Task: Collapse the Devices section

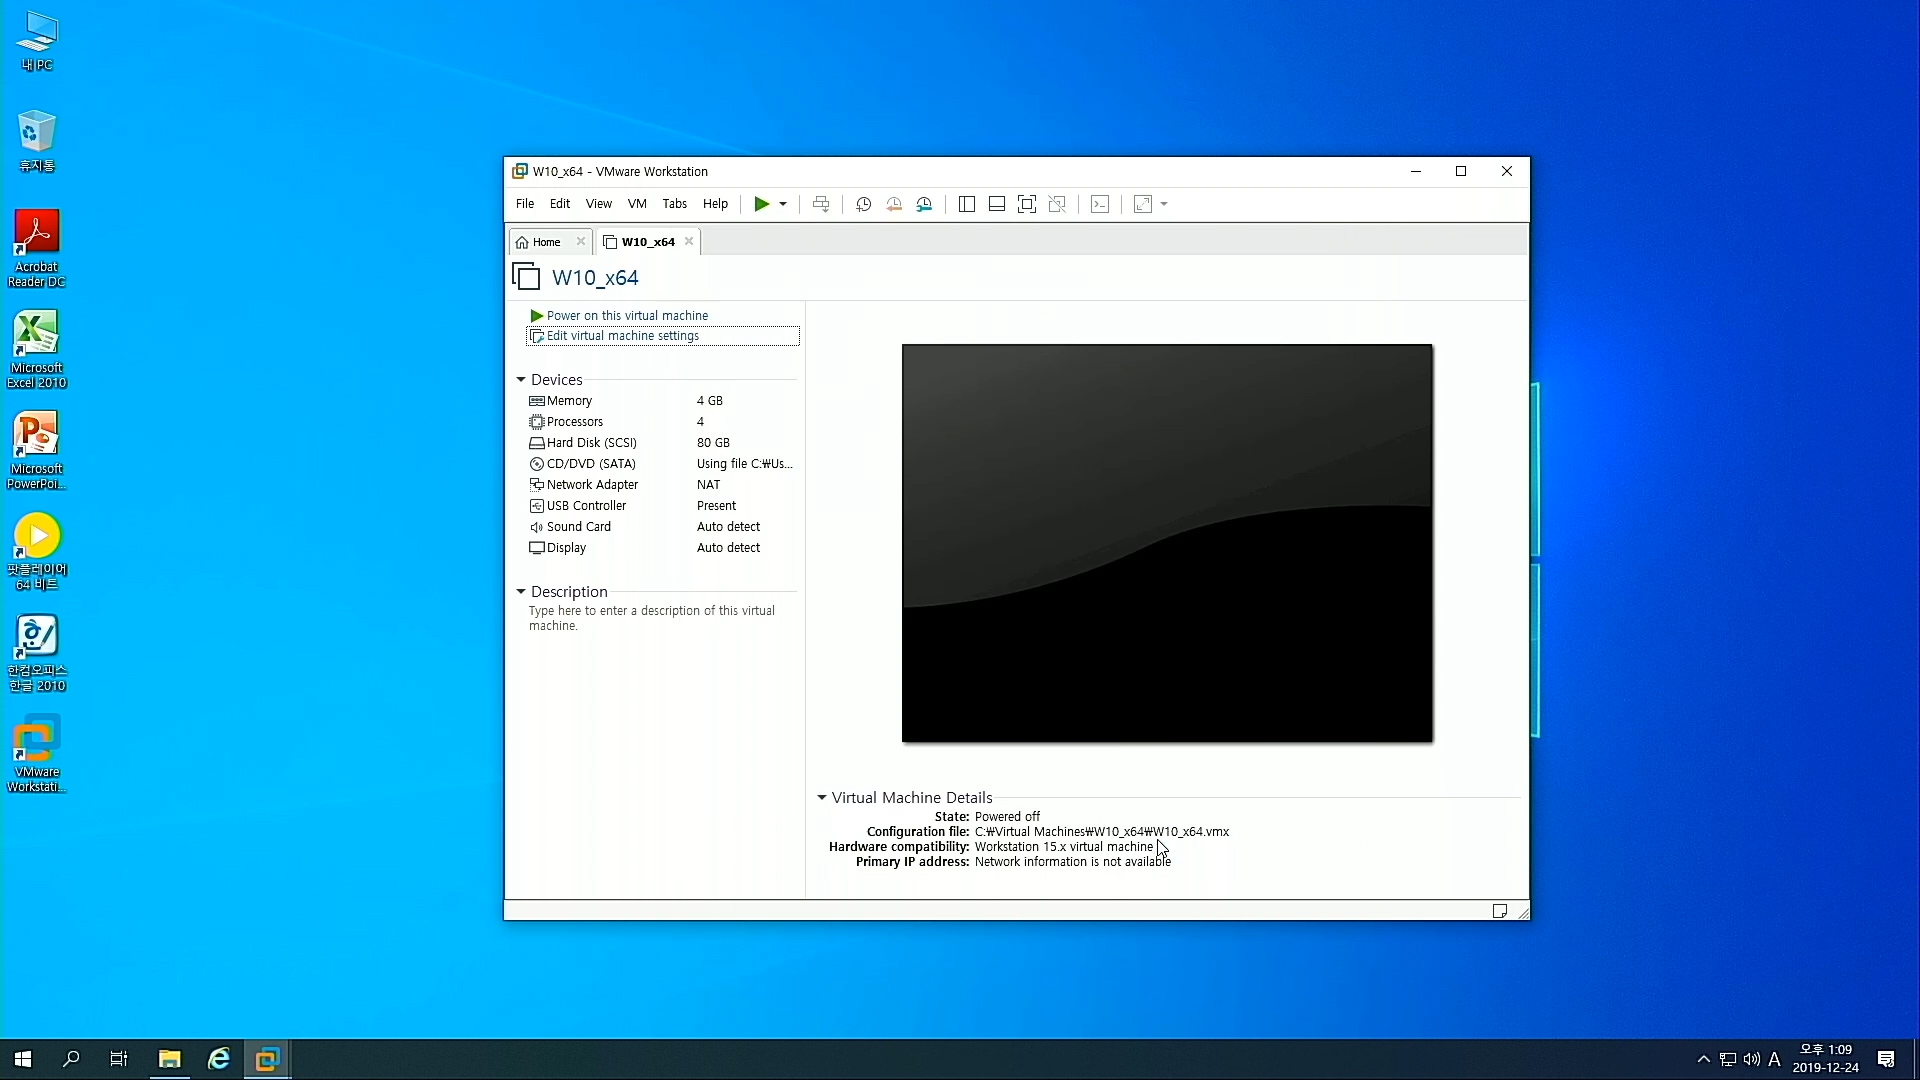Action: point(521,380)
